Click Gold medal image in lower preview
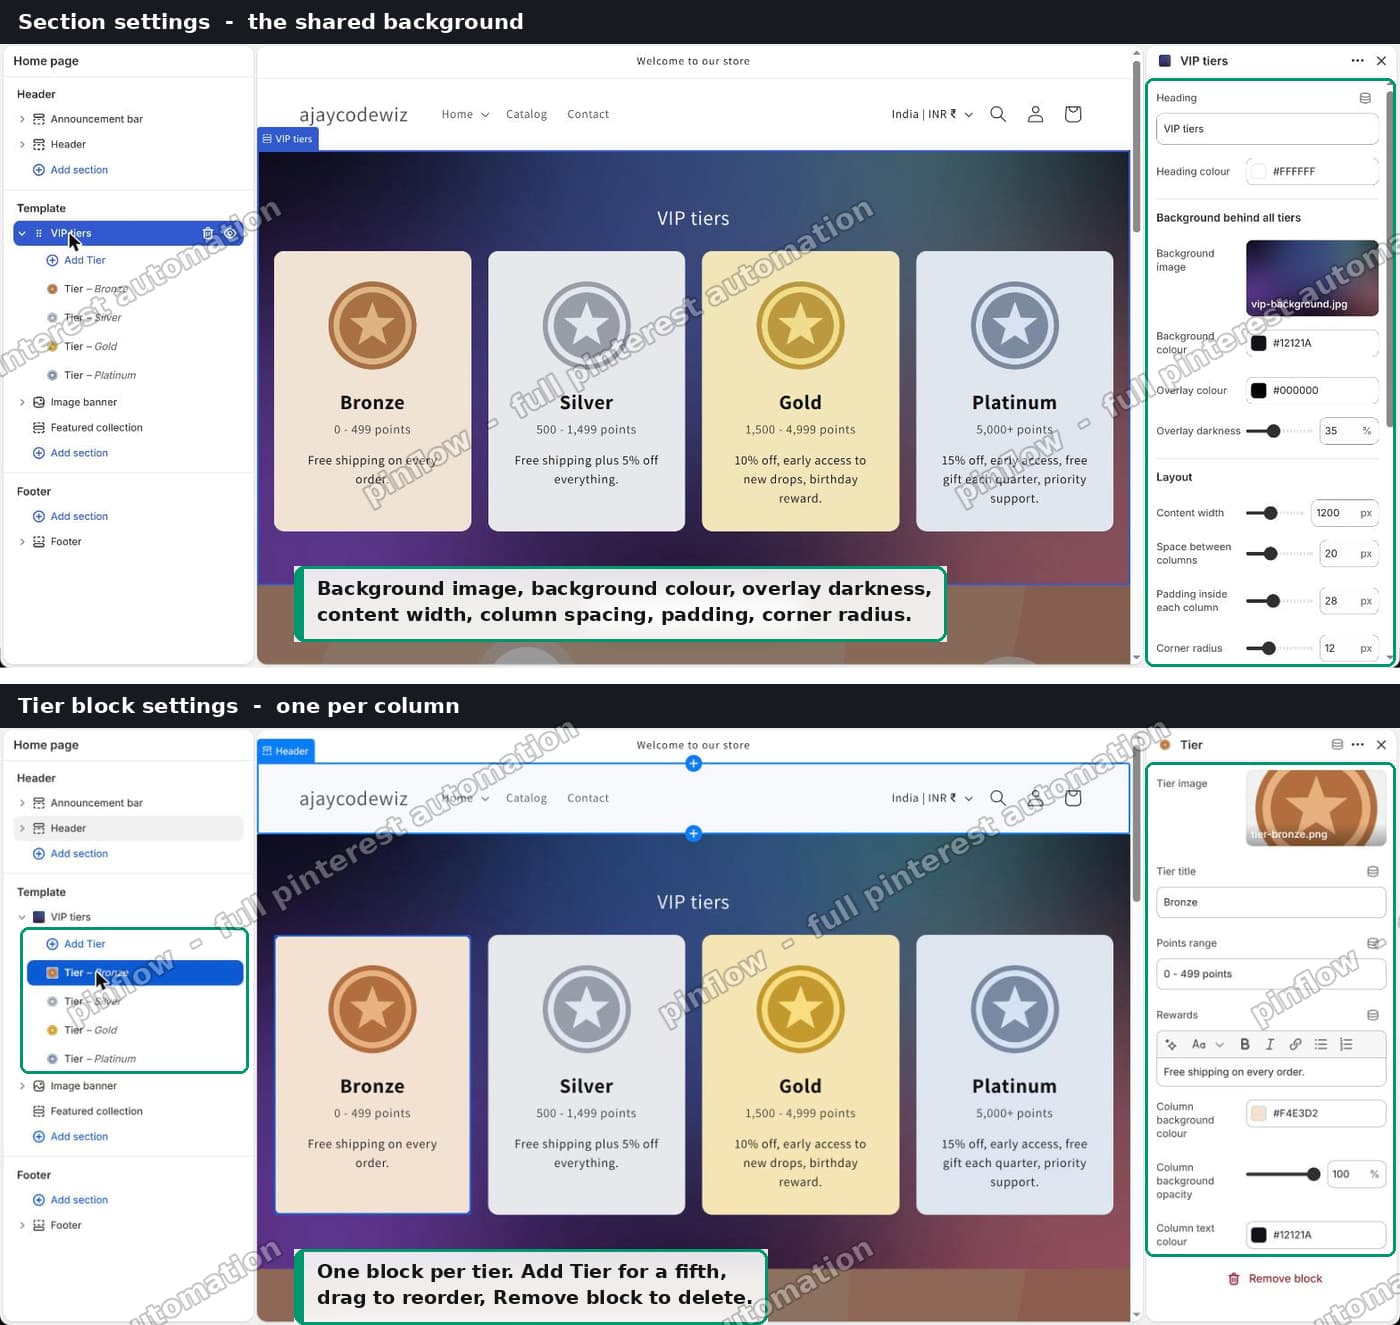The height and width of the screenshot is (1325, 1400). (x=800, y=1009)
